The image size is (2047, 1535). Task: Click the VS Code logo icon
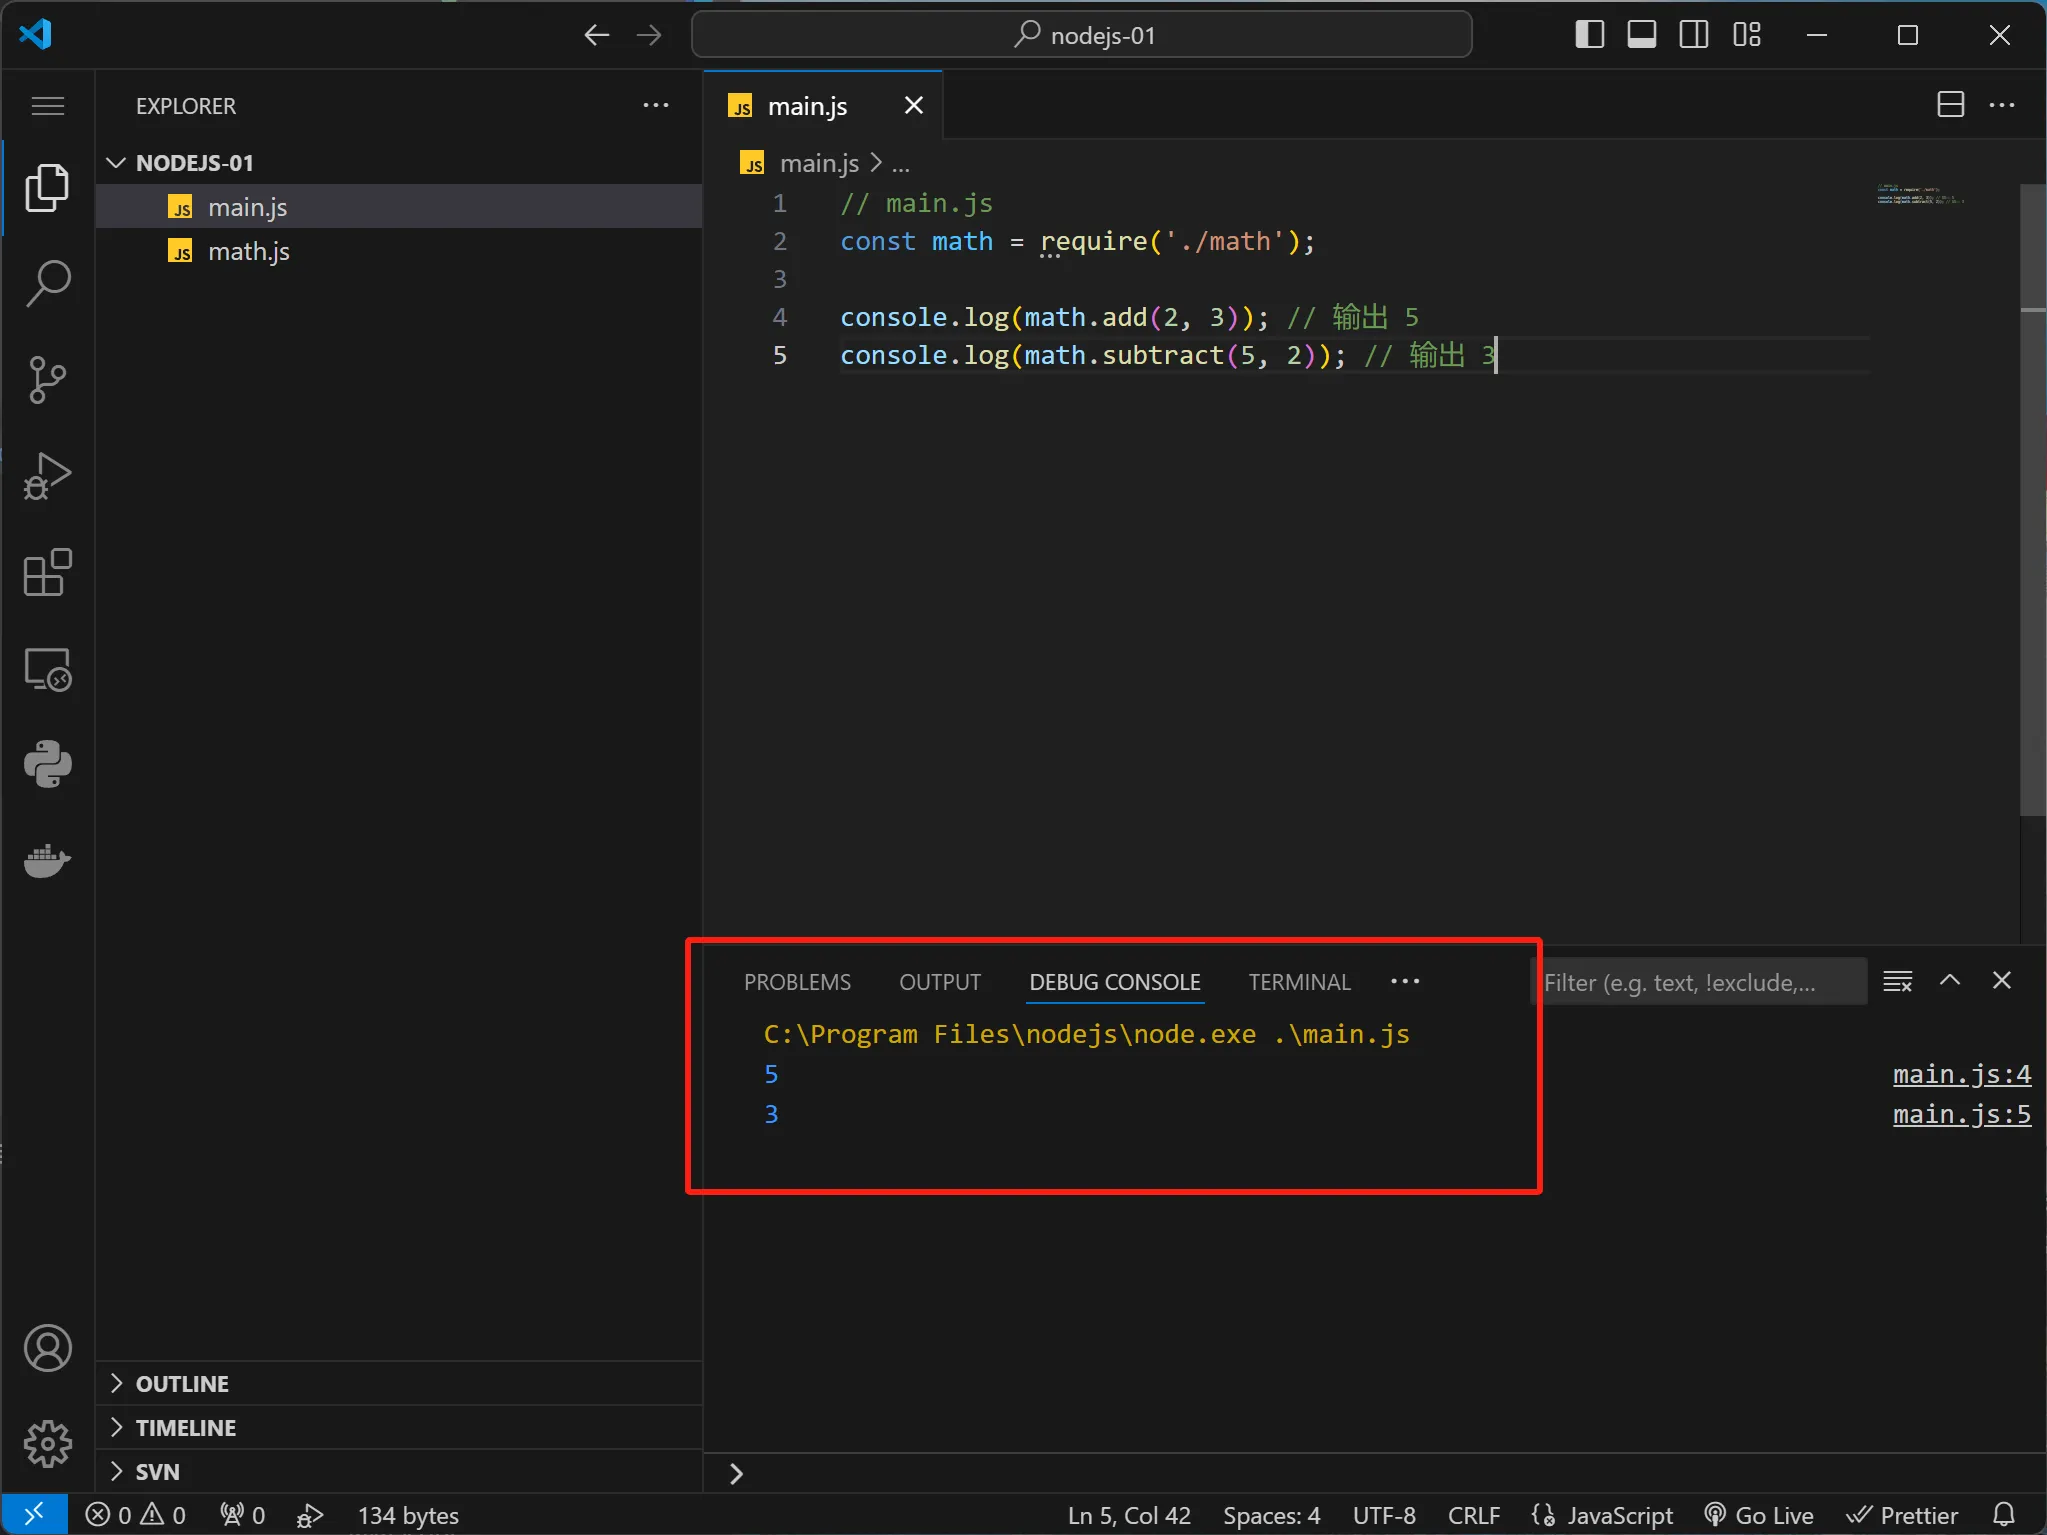(35, 35)
